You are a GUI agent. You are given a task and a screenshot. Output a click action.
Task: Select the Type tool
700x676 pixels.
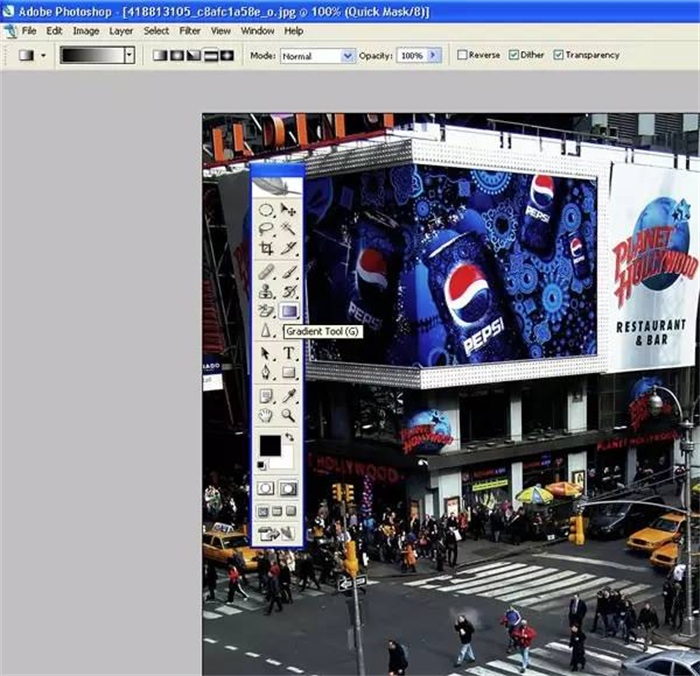[x=288, y=354]
